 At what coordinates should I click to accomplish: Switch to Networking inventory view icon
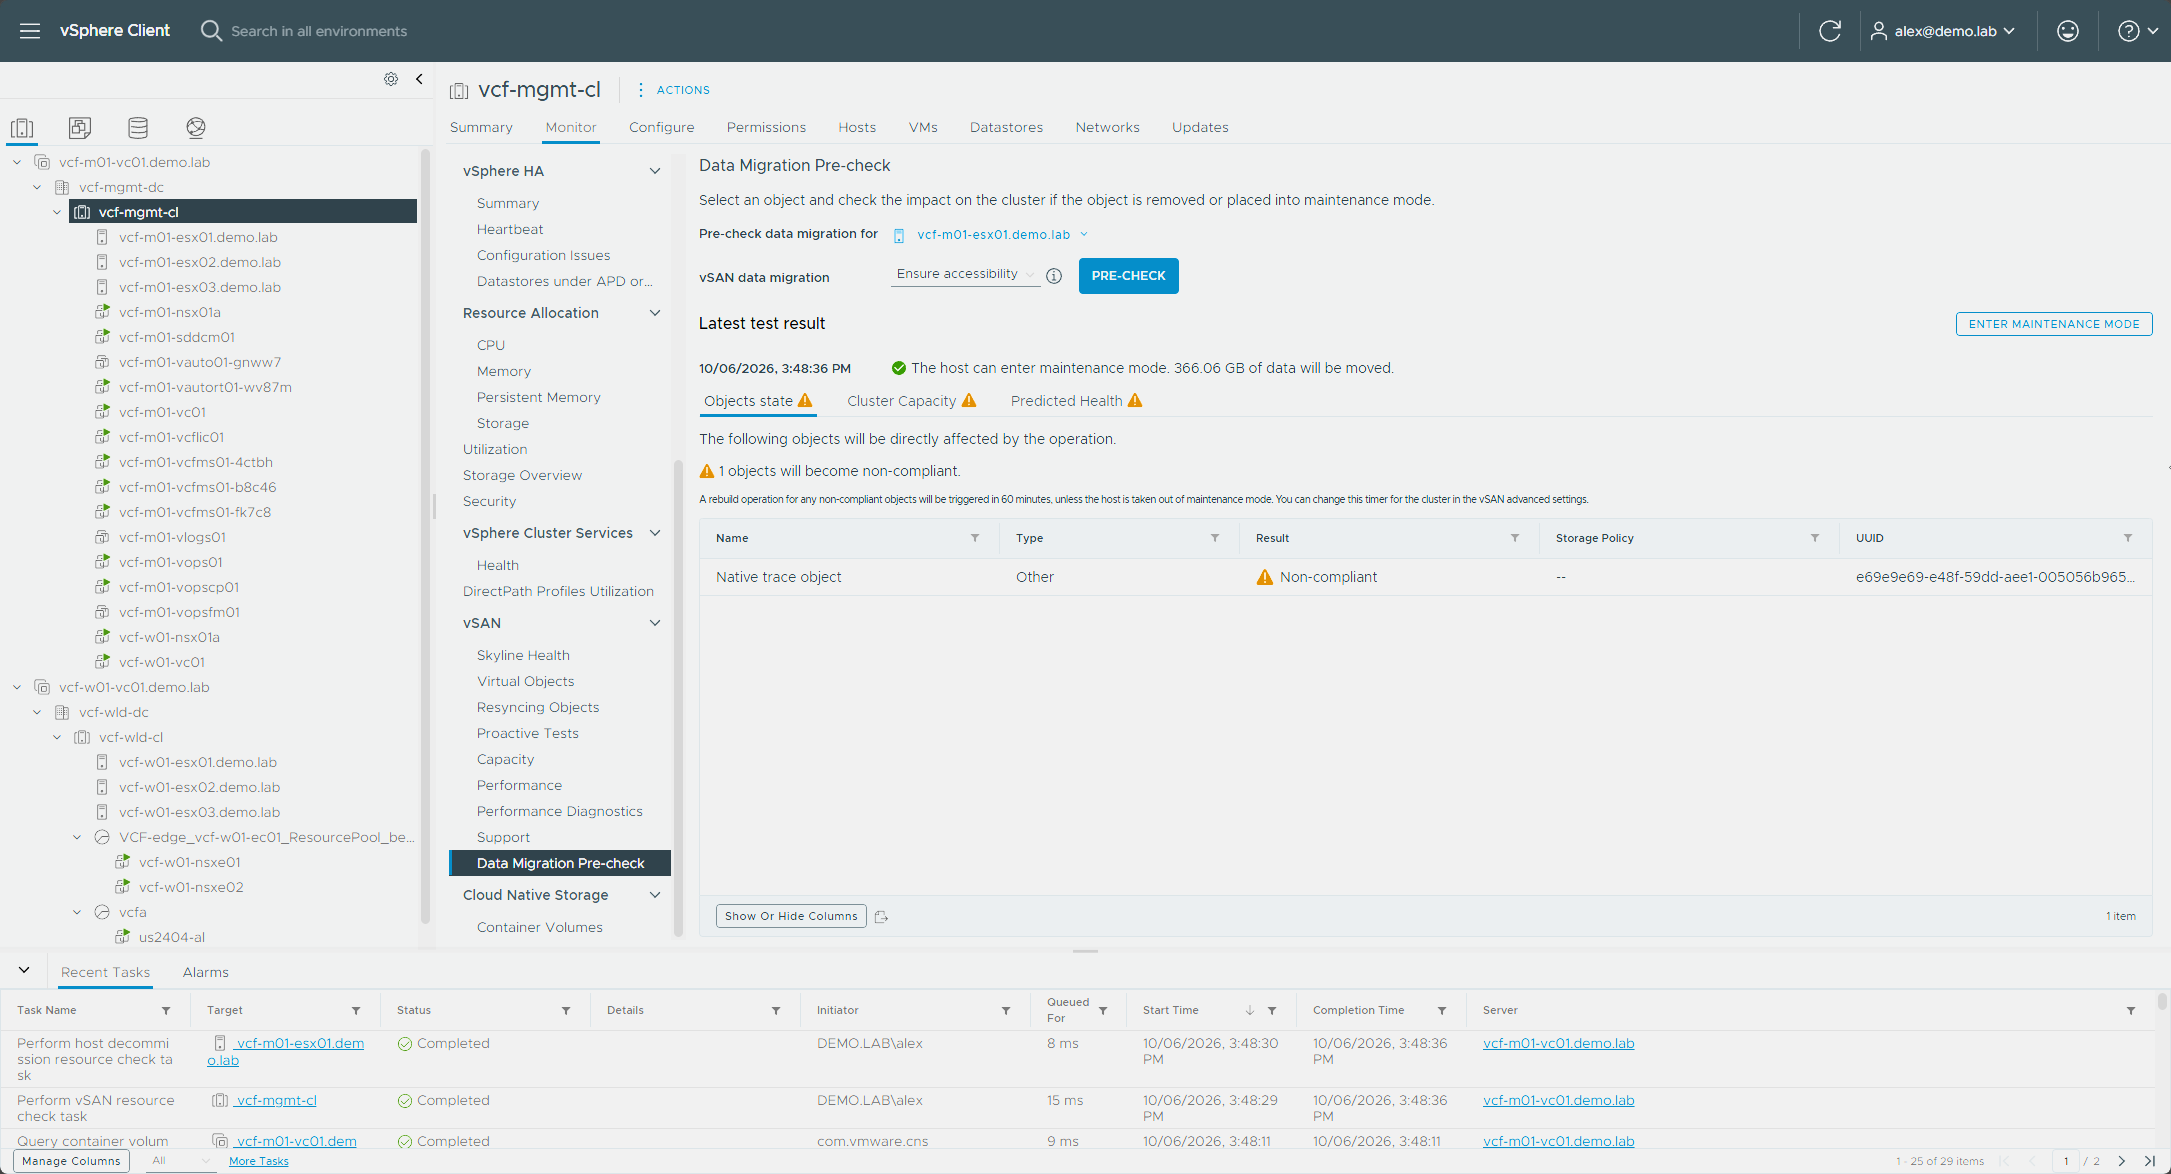click(x=196, y=127)
